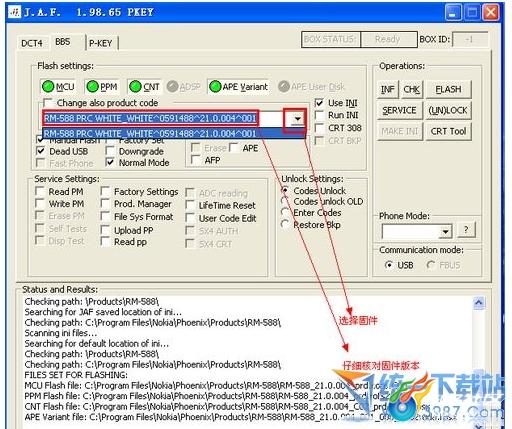Open the product code dropdown arrow
The height and width of the screenshot is (429, 512).
[x=297, y=119]
